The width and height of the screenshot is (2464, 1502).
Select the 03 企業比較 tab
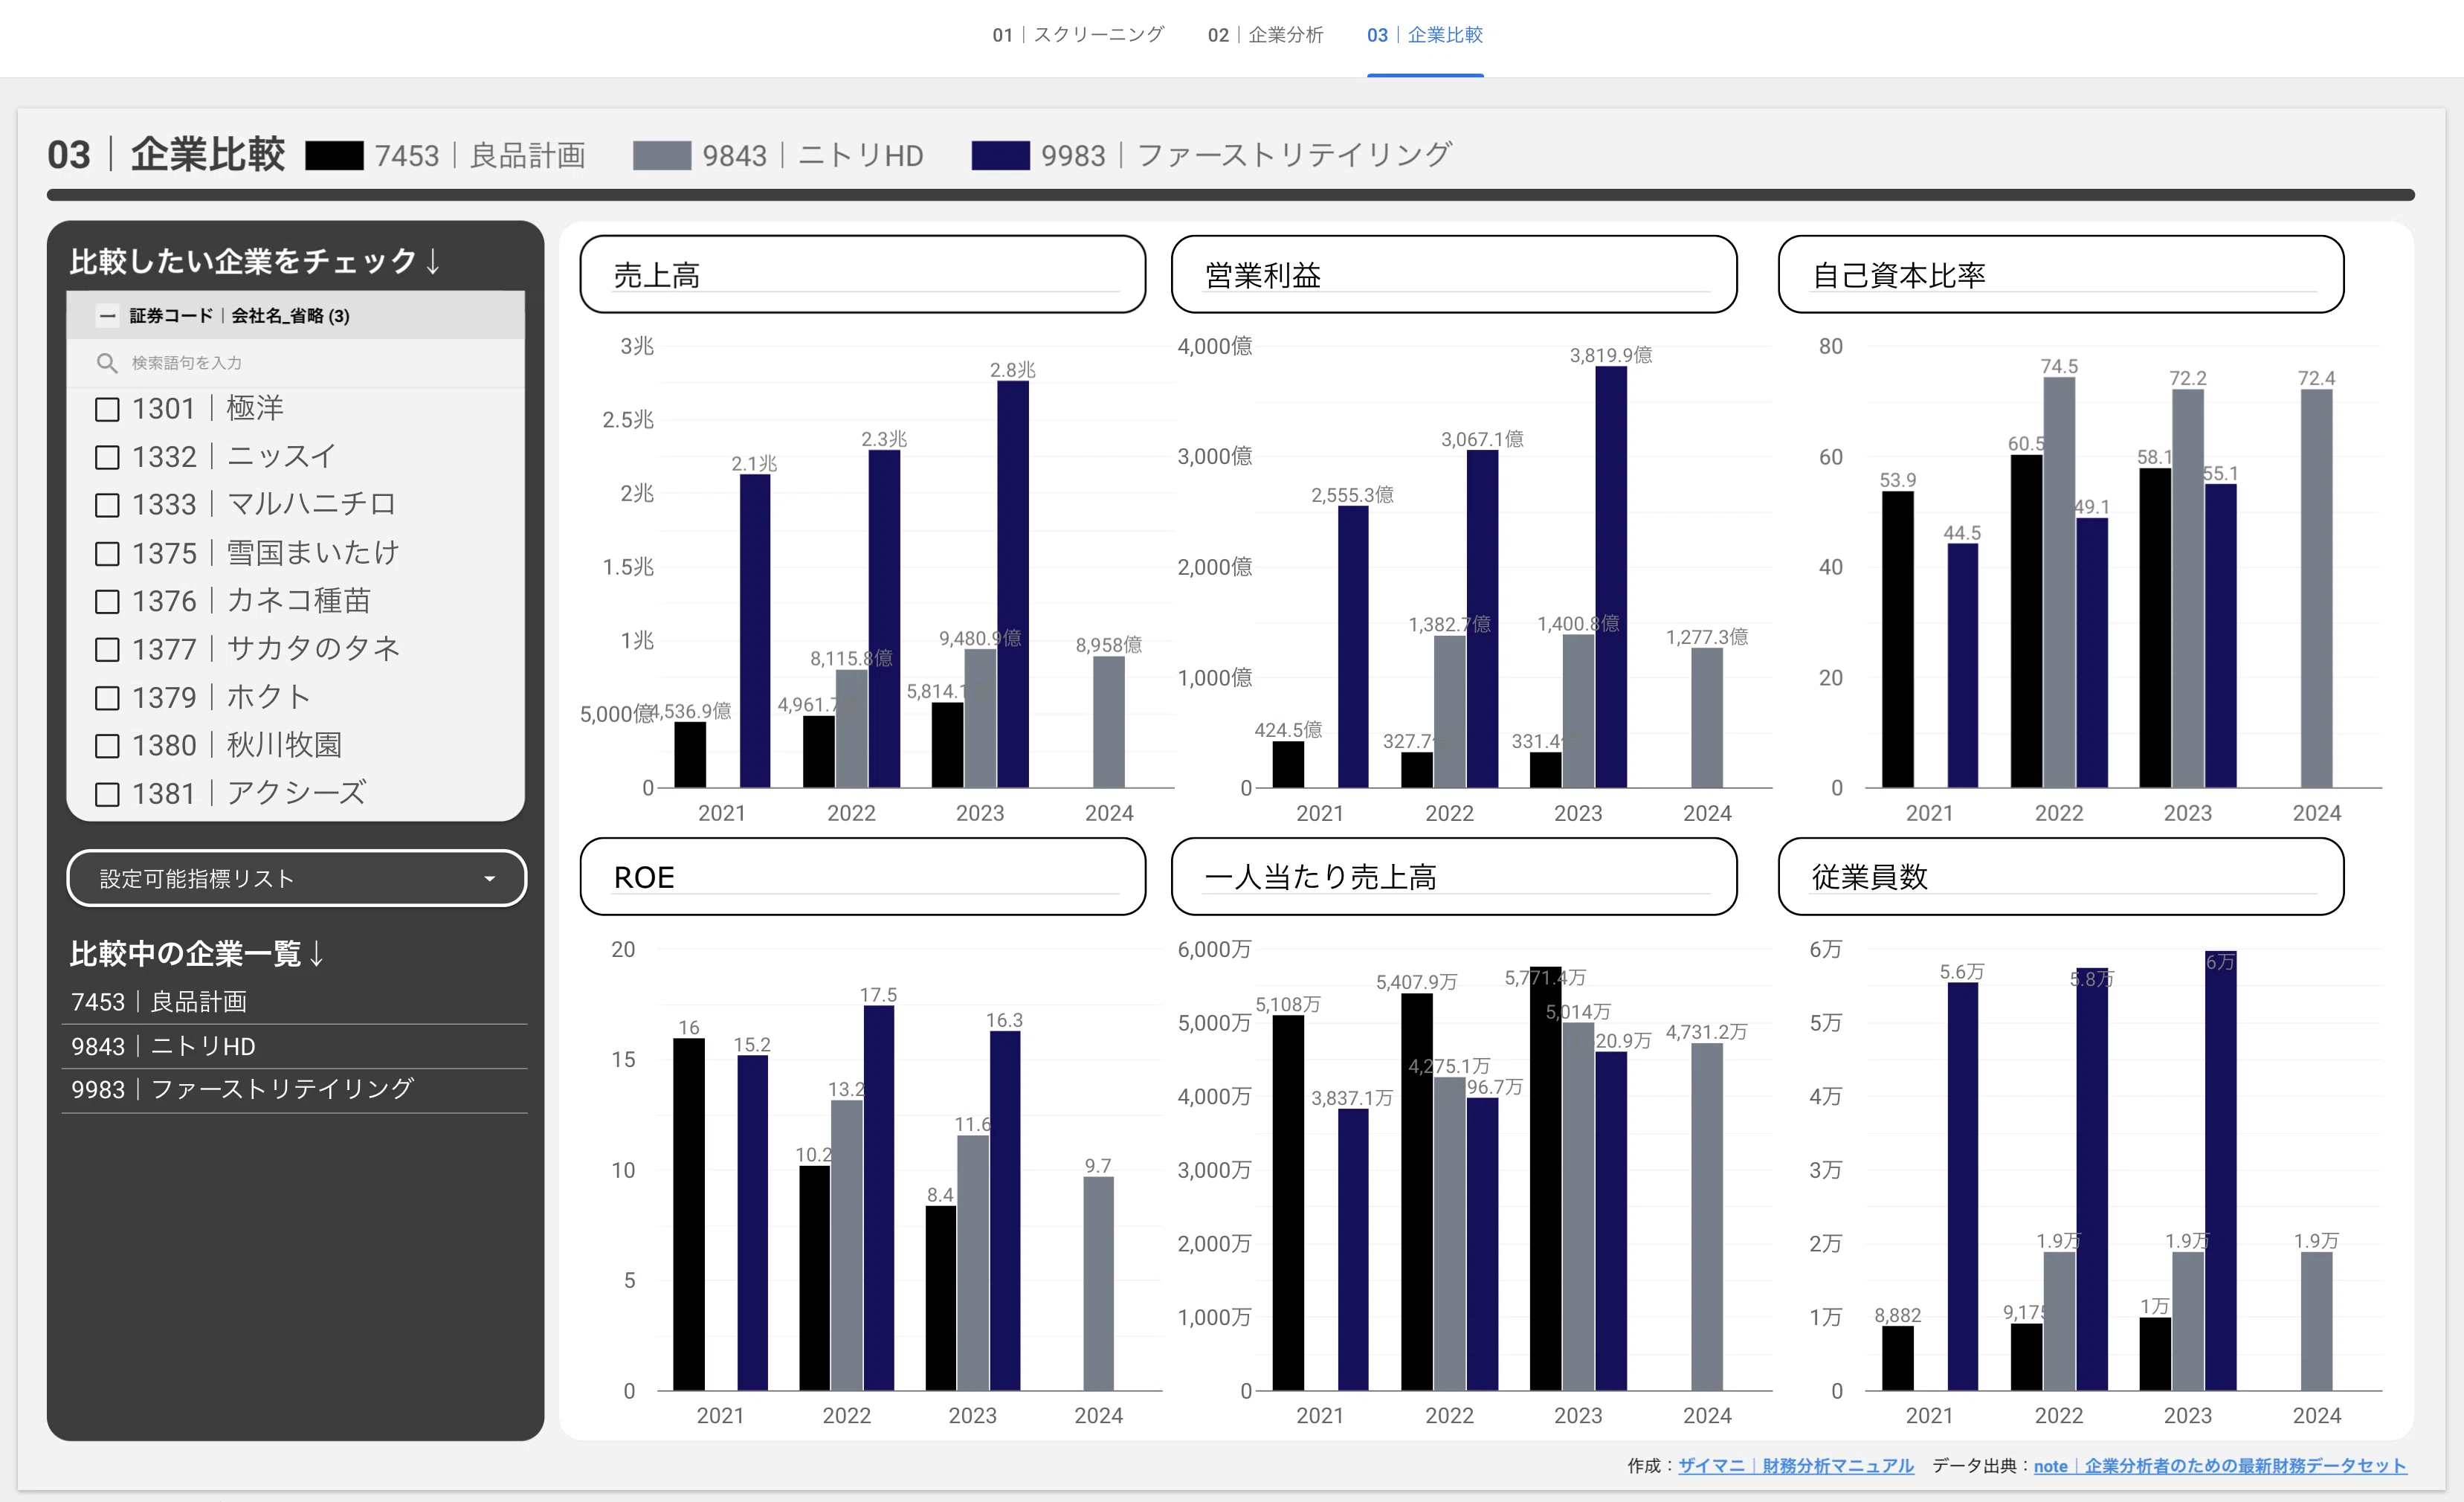click(1425, 35)
